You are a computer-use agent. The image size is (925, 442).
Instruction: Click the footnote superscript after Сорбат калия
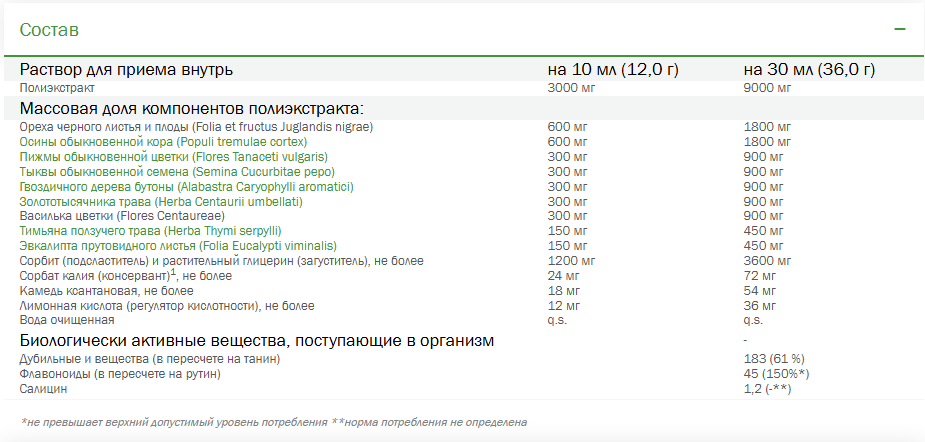tap(173, 271)
